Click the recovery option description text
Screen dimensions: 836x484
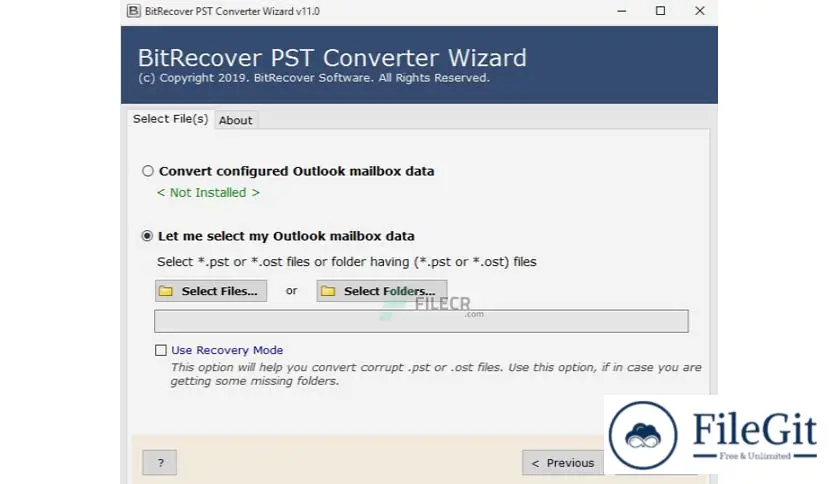click(x=436, y=374)
